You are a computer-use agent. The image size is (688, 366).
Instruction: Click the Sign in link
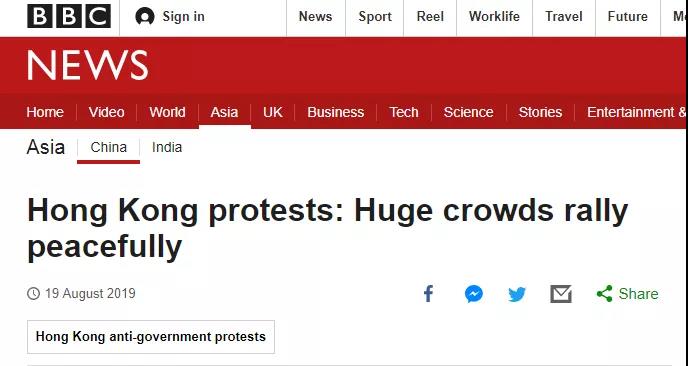pyautogui.click(x=183, y=17)
